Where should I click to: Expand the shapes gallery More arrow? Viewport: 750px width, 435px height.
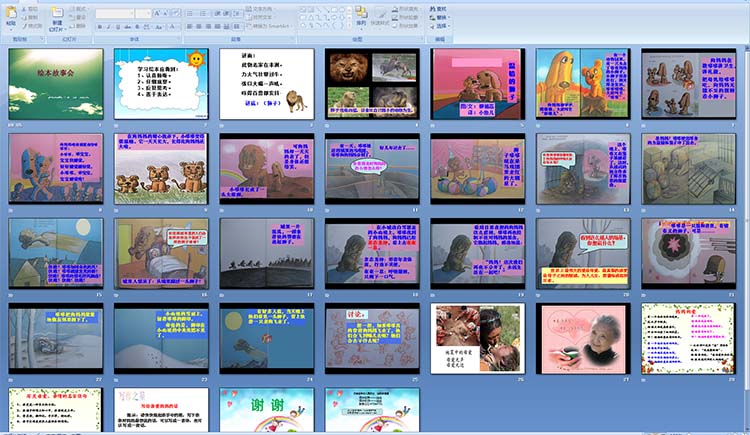[350, 25]
